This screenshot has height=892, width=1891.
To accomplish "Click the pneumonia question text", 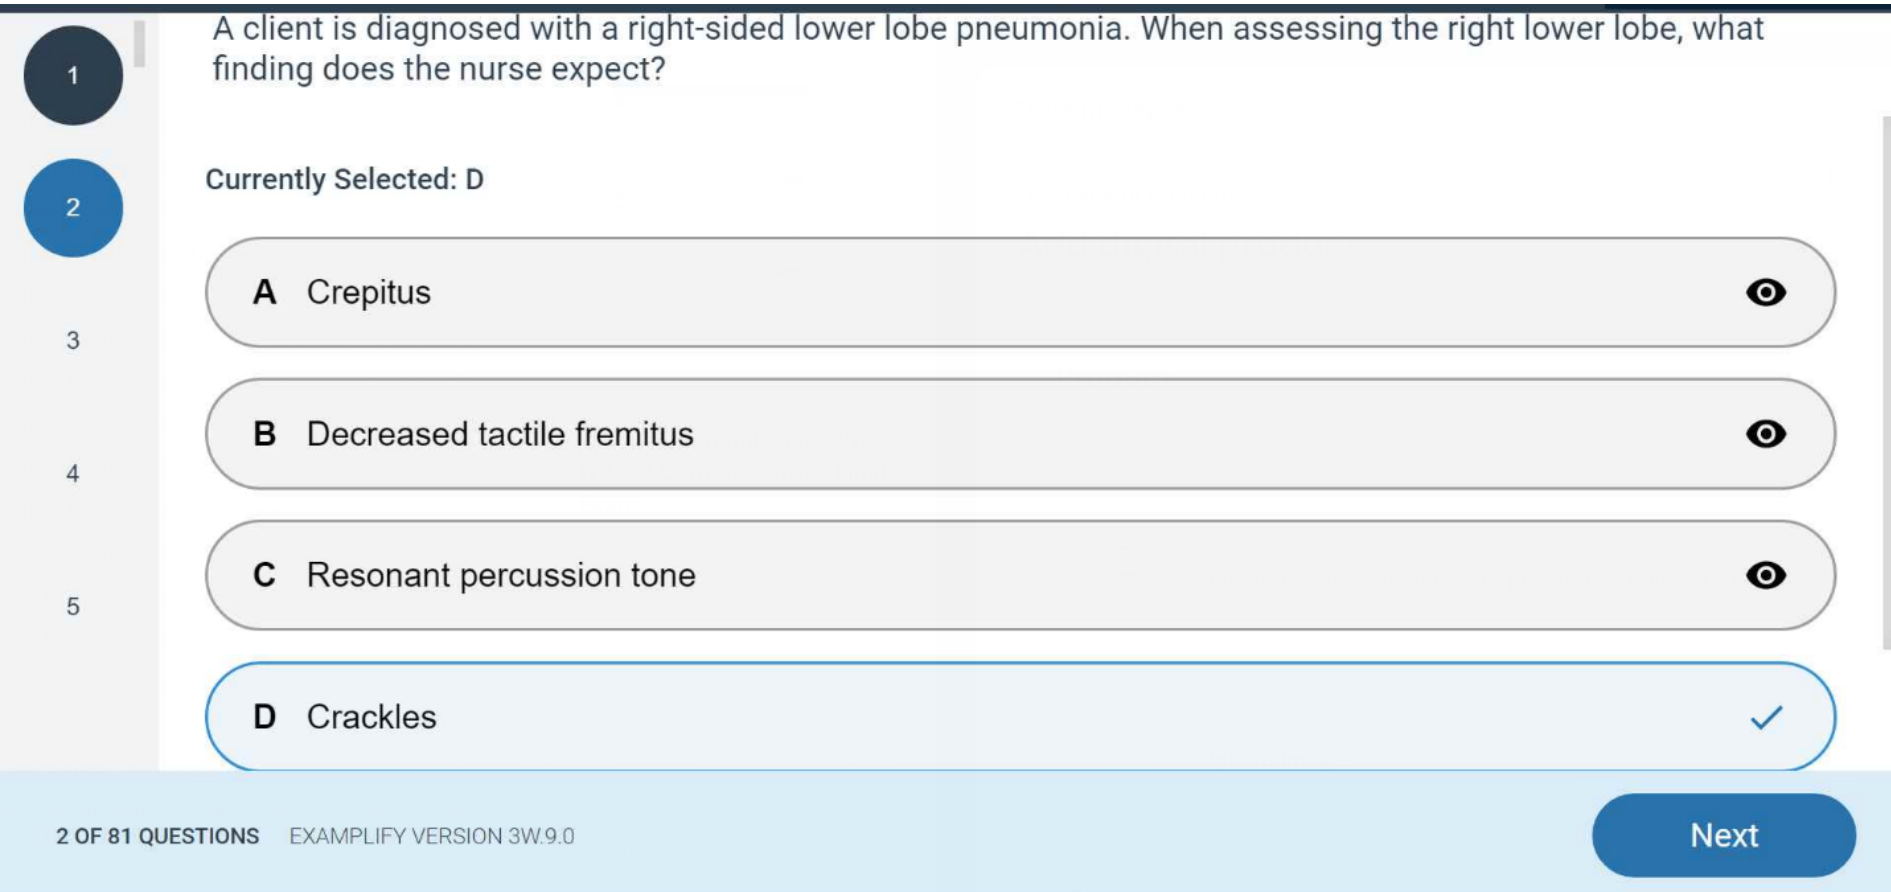I will [986, 48].
